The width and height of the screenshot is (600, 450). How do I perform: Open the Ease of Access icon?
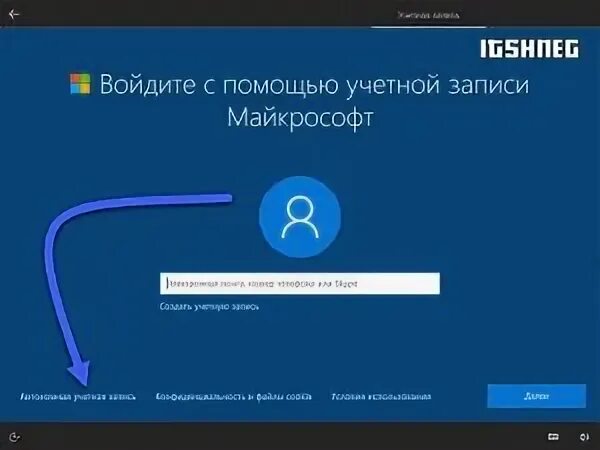click(14, 437)
